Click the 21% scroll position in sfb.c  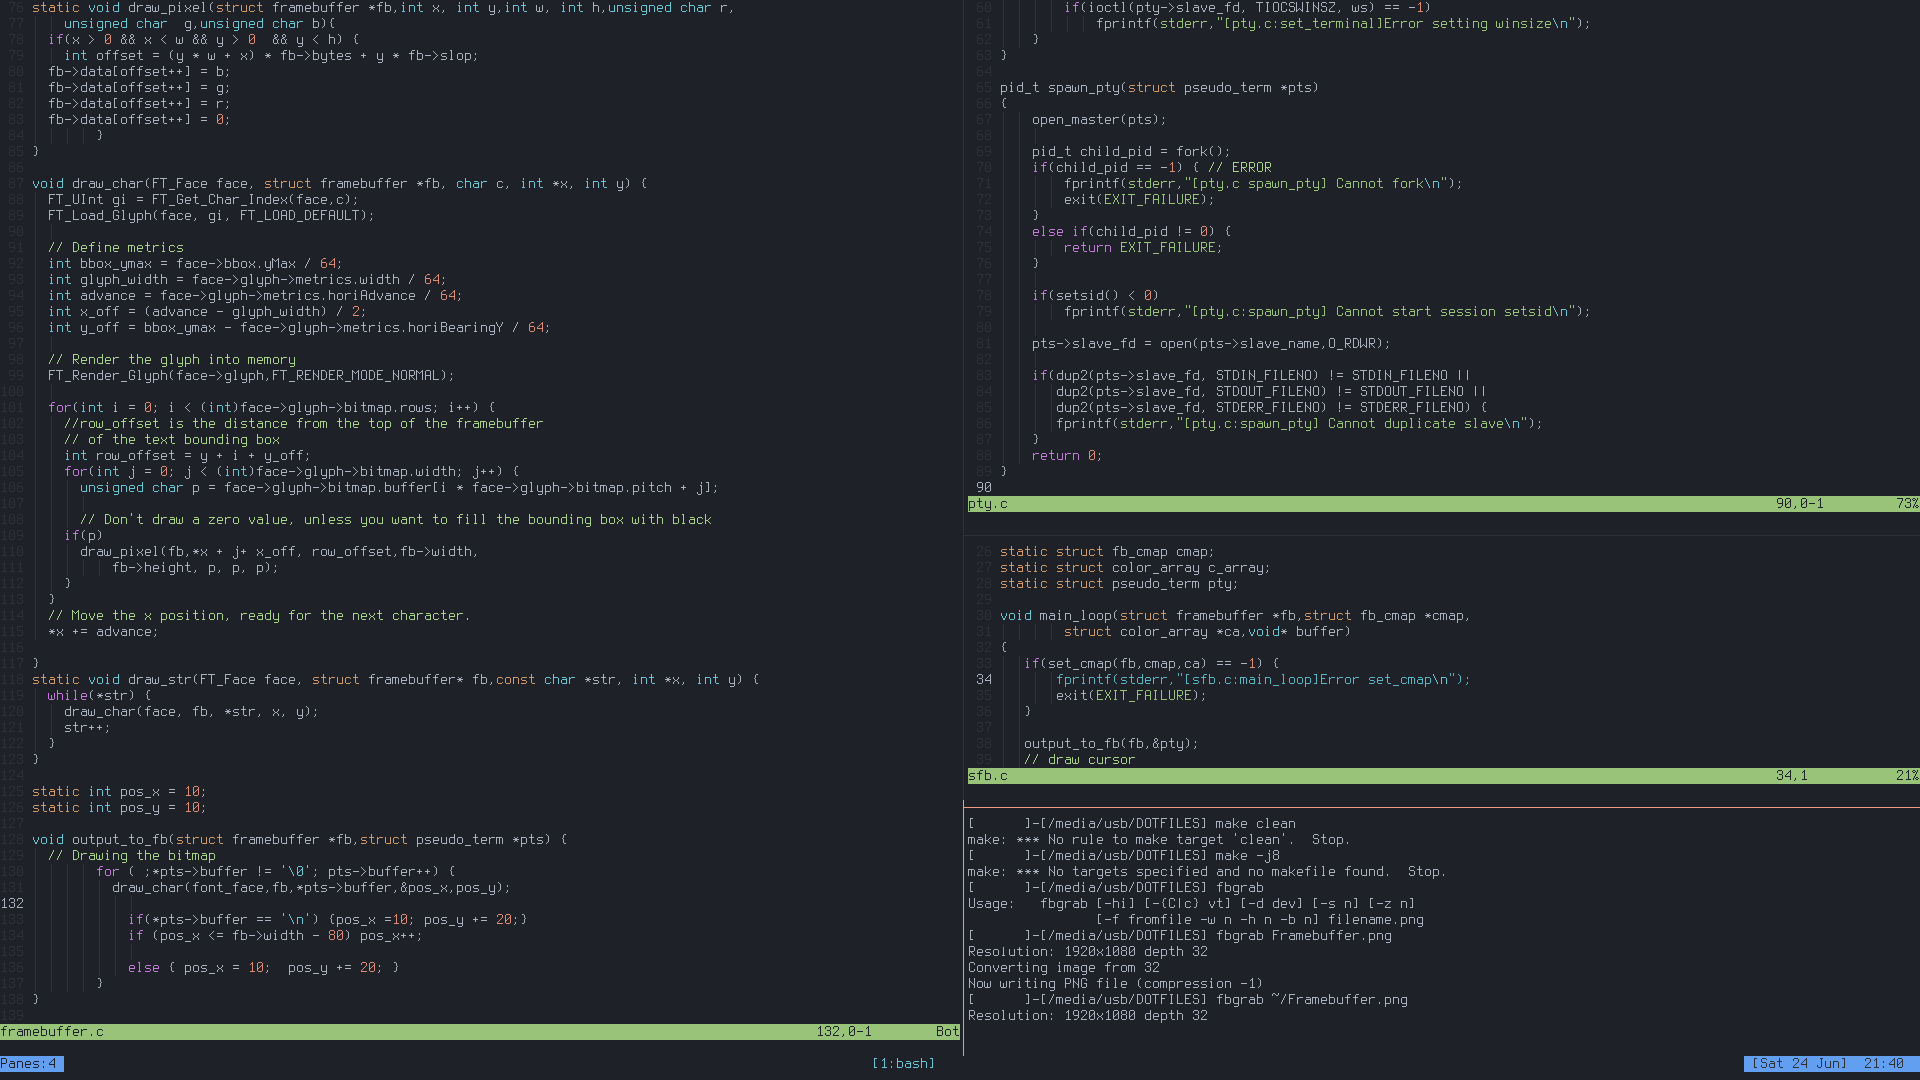(1906, 775)
